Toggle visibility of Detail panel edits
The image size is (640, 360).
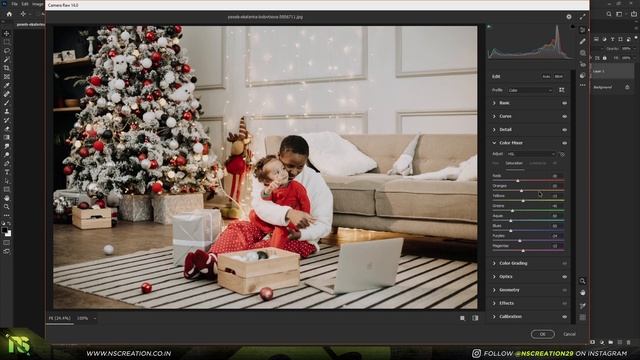click(564, 130)
